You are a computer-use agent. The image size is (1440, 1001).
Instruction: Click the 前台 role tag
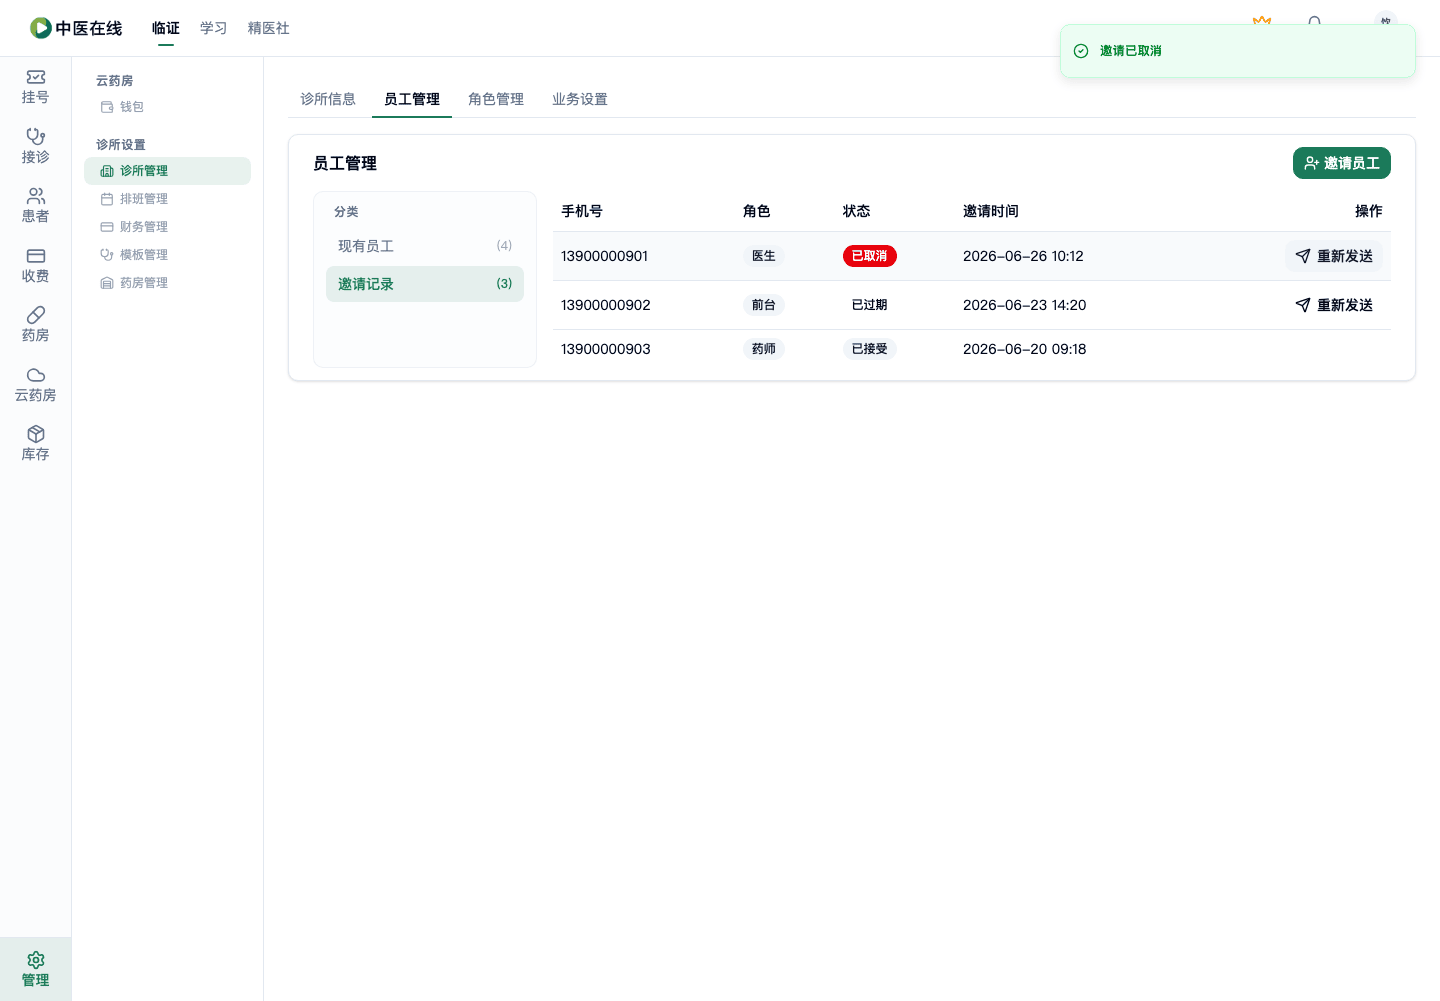pyautogui.click(x=764, y=305)
